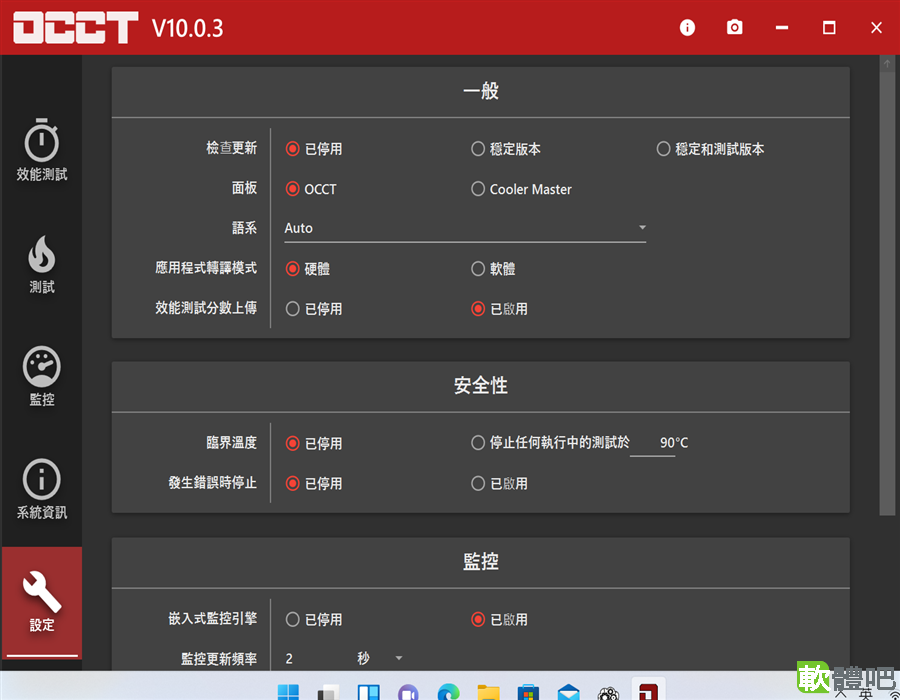The image size is (900, 700).
Task: Expand the 語系 Auto dropdown
Action: tap(465, 228)
